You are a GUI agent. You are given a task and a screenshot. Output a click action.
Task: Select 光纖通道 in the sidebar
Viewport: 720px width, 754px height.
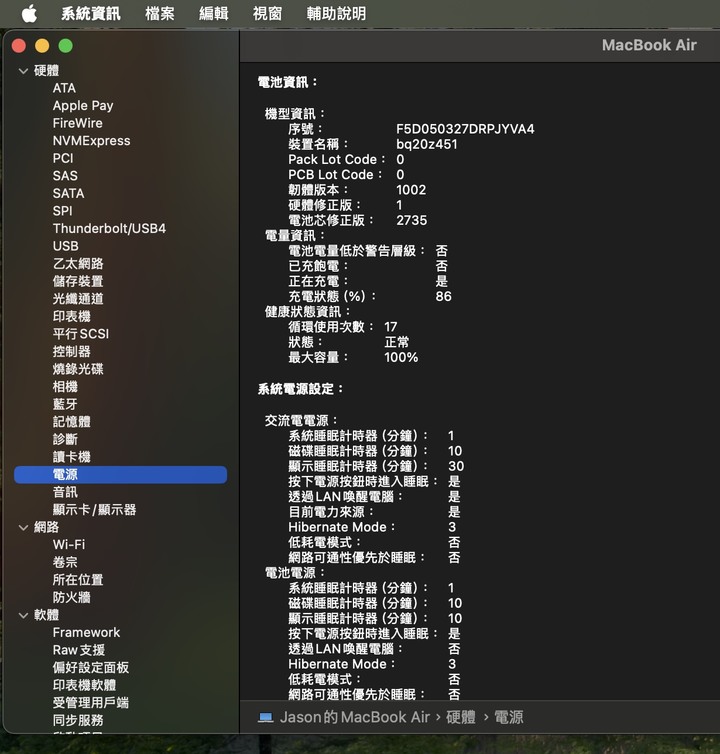(78, 299)
